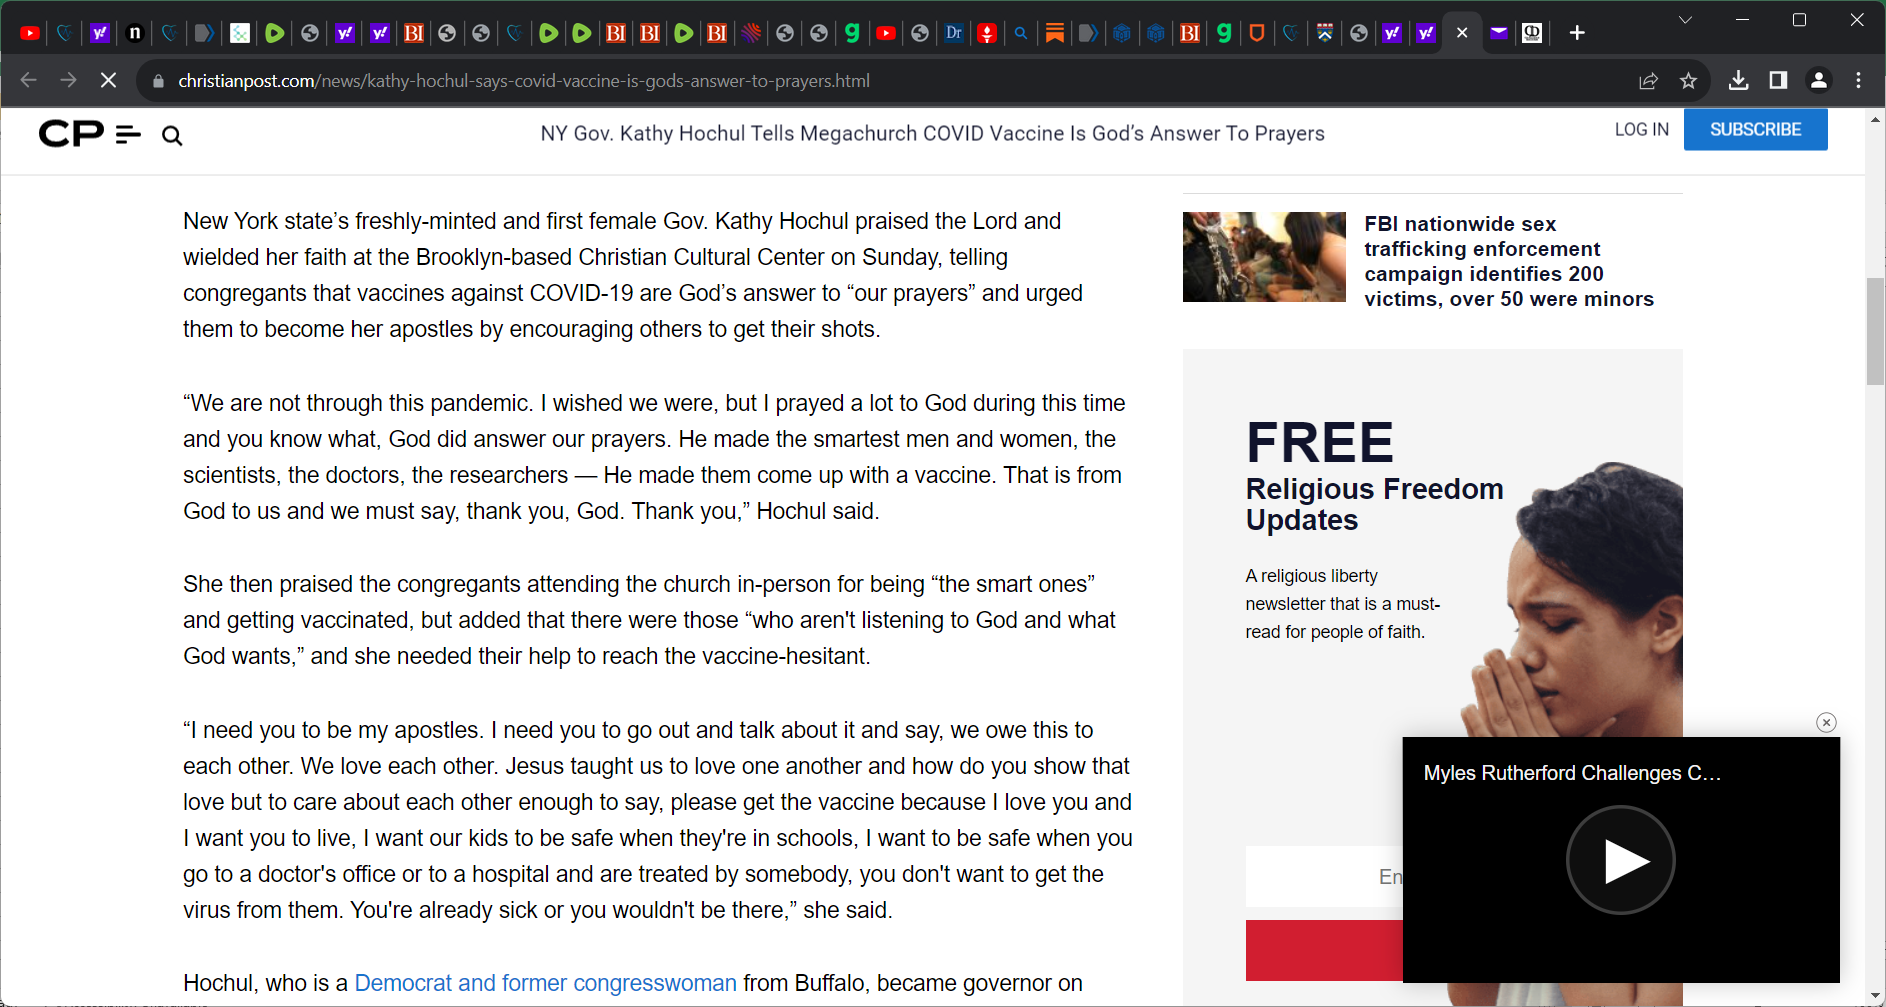
Task: Switch to the 'Dr' tab
Action: click(x=954, y=33)
